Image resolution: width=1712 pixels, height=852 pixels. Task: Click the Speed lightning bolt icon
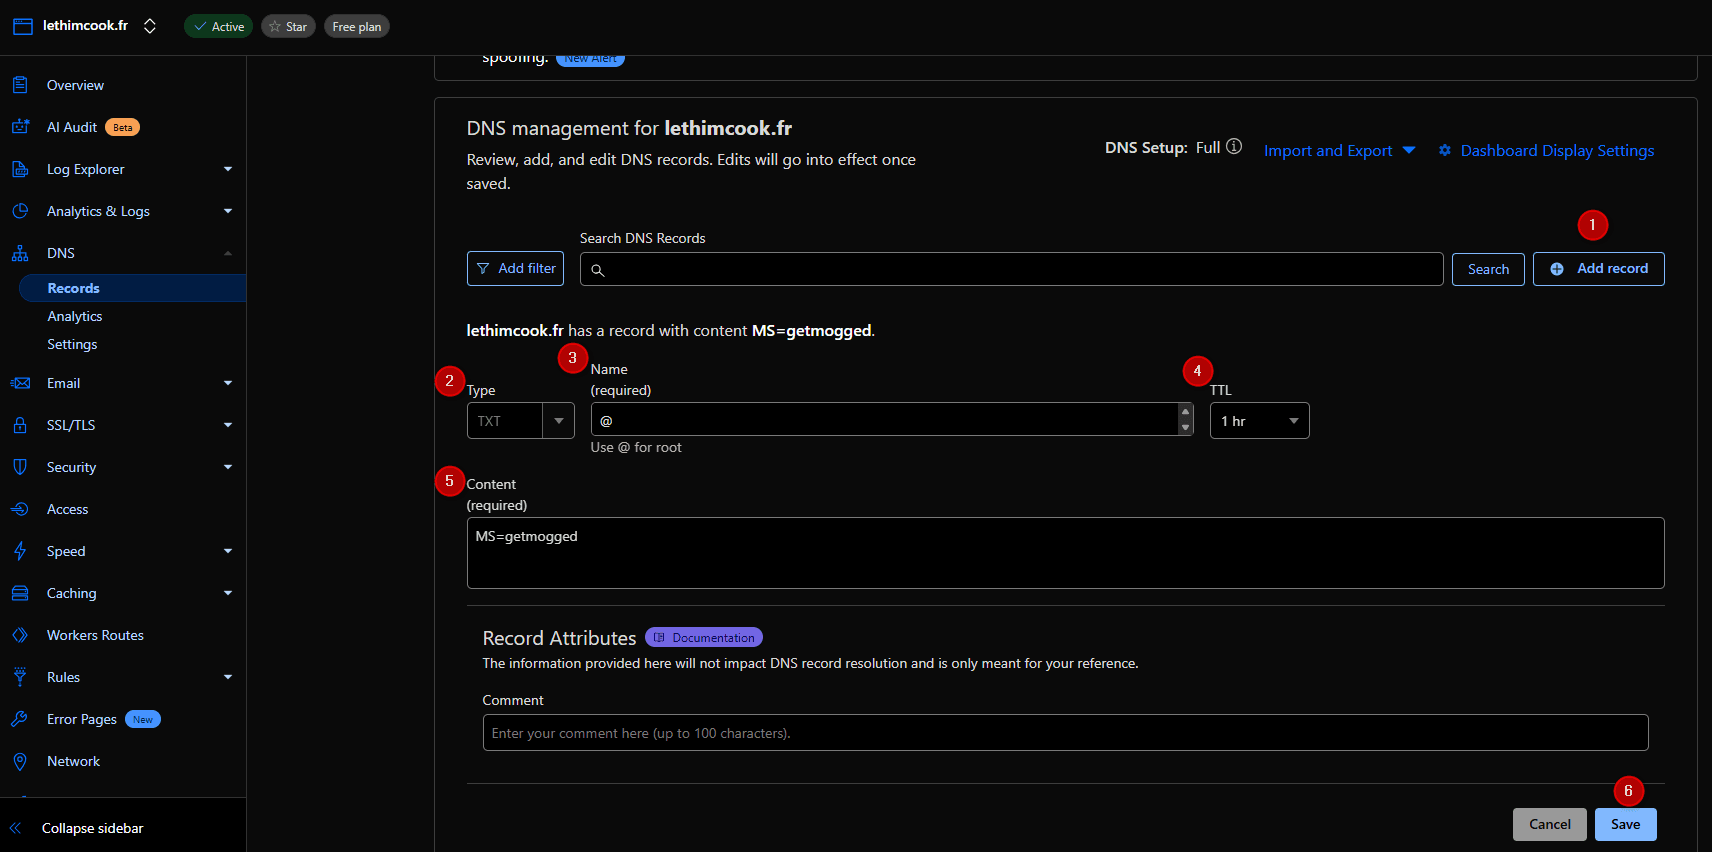20,551
